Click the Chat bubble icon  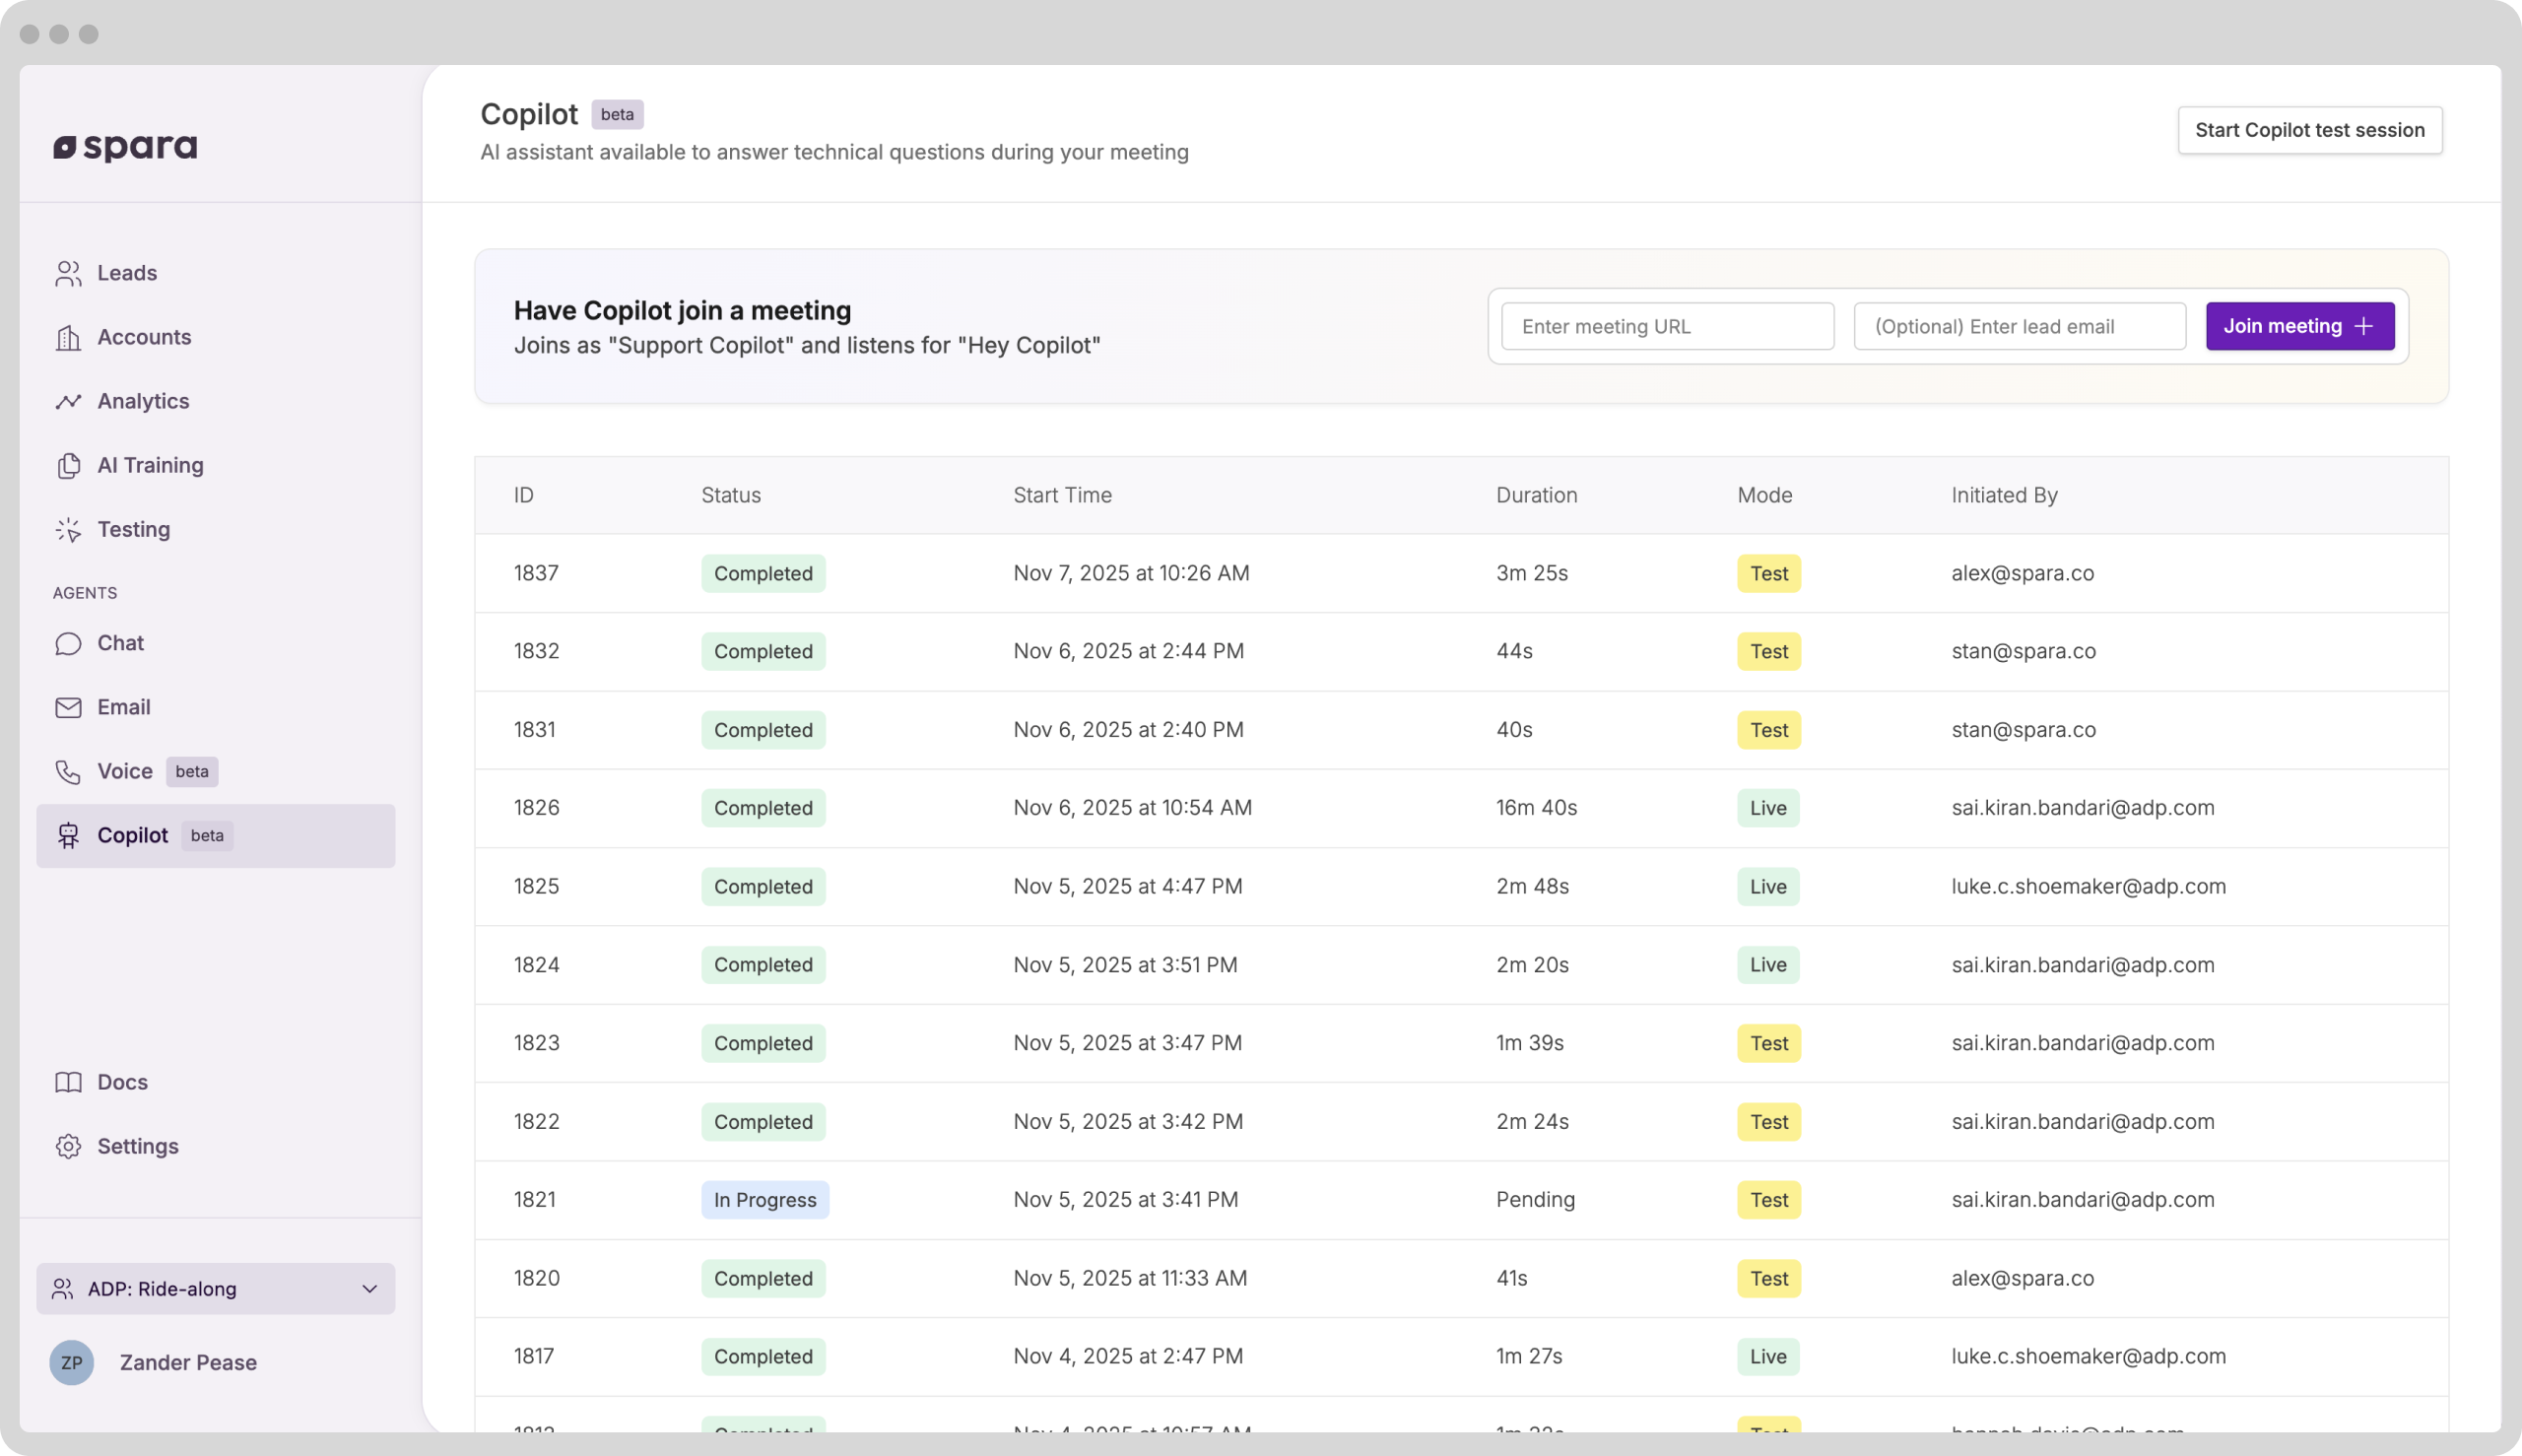tap(68, 643)
